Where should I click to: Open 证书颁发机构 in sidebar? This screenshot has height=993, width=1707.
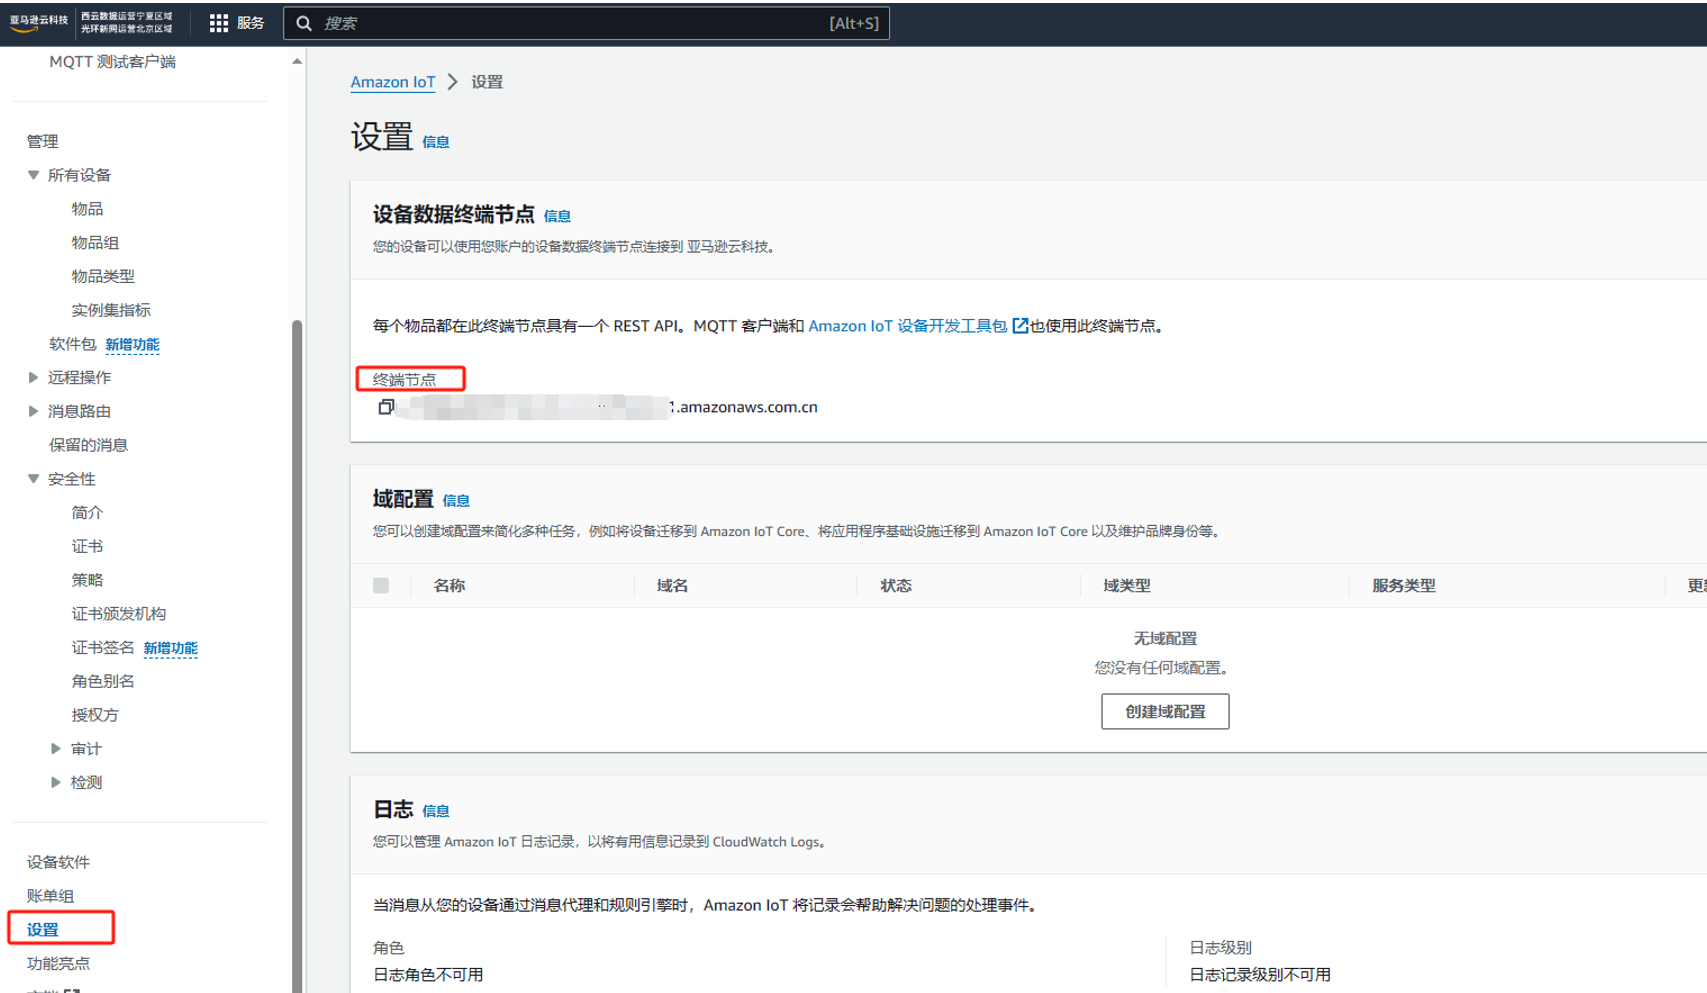[118, 614]
